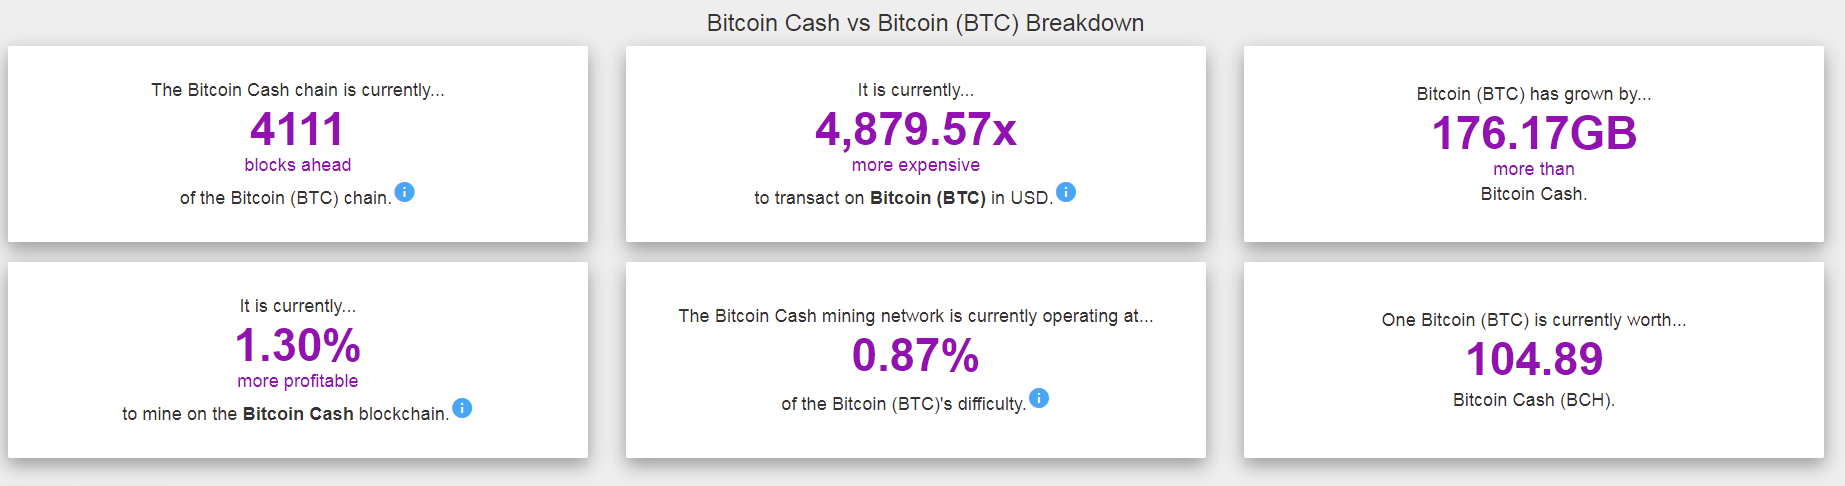Click the Bitcoin Cash vs Bitcoin Breakdown heading
The height and width of the screenshot is (486, 1845).
[x=925, y=23]
